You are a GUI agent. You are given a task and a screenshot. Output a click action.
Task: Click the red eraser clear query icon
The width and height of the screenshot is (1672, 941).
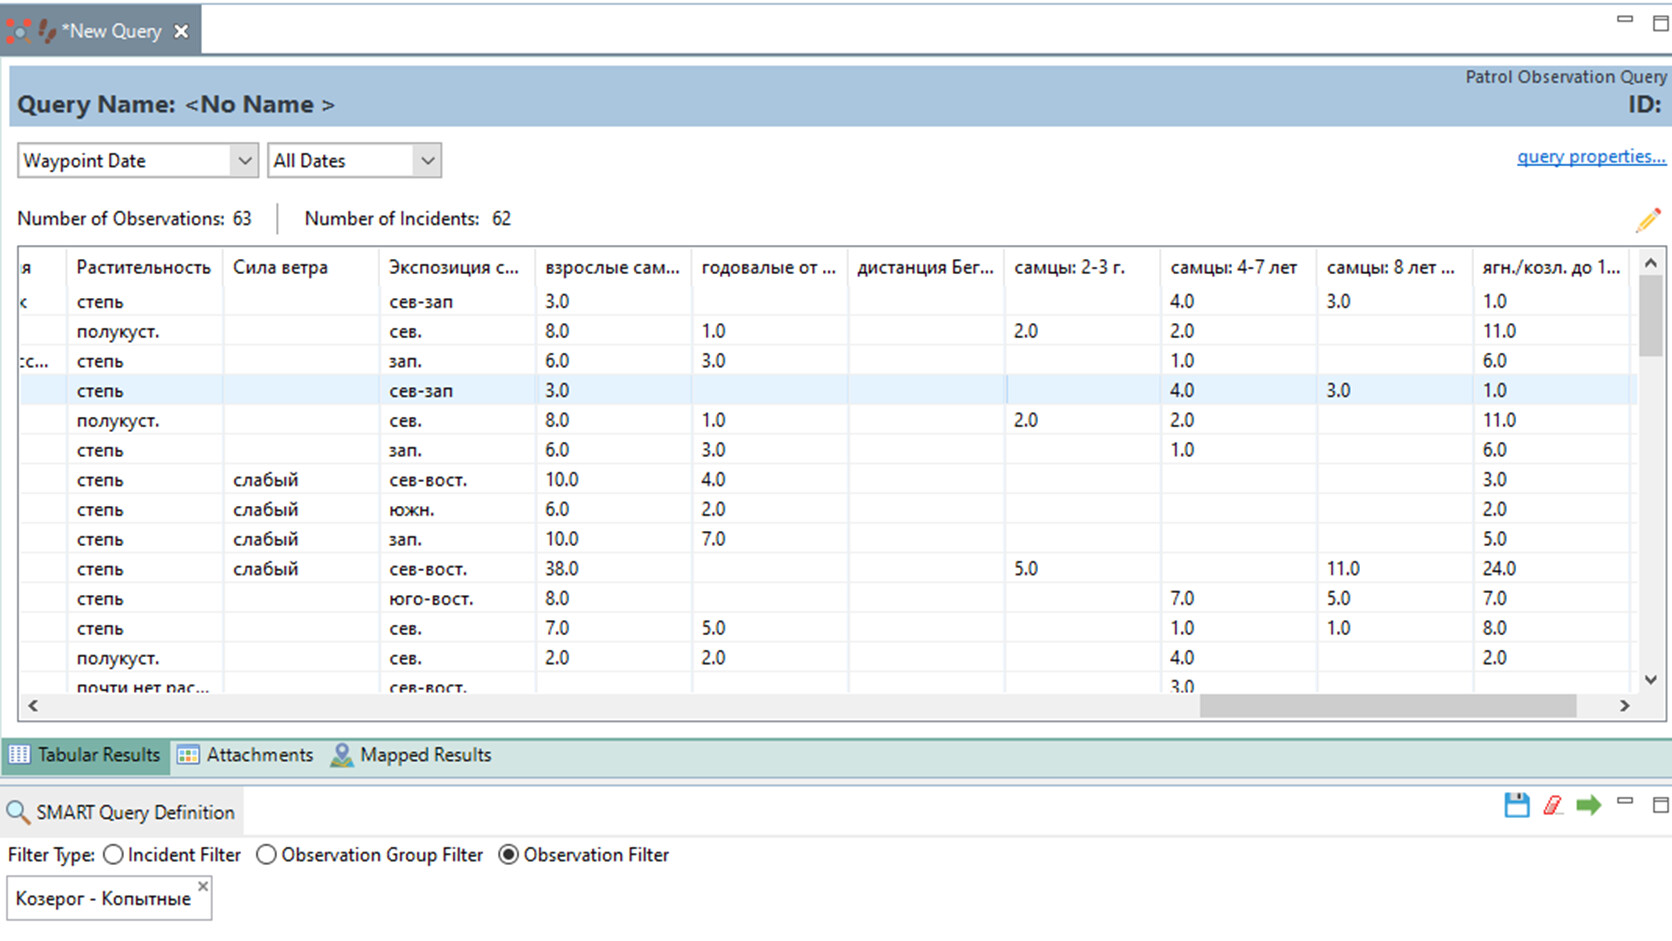[x=1552, y=805]
